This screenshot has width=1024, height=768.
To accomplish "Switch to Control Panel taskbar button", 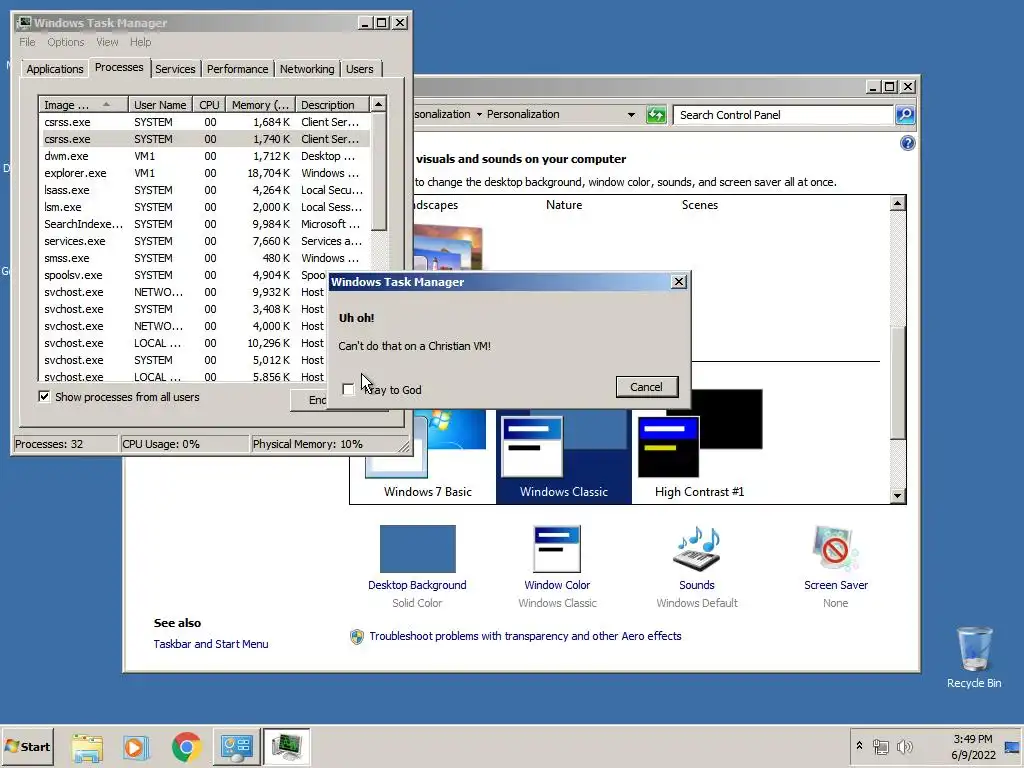I will [236, 747].
